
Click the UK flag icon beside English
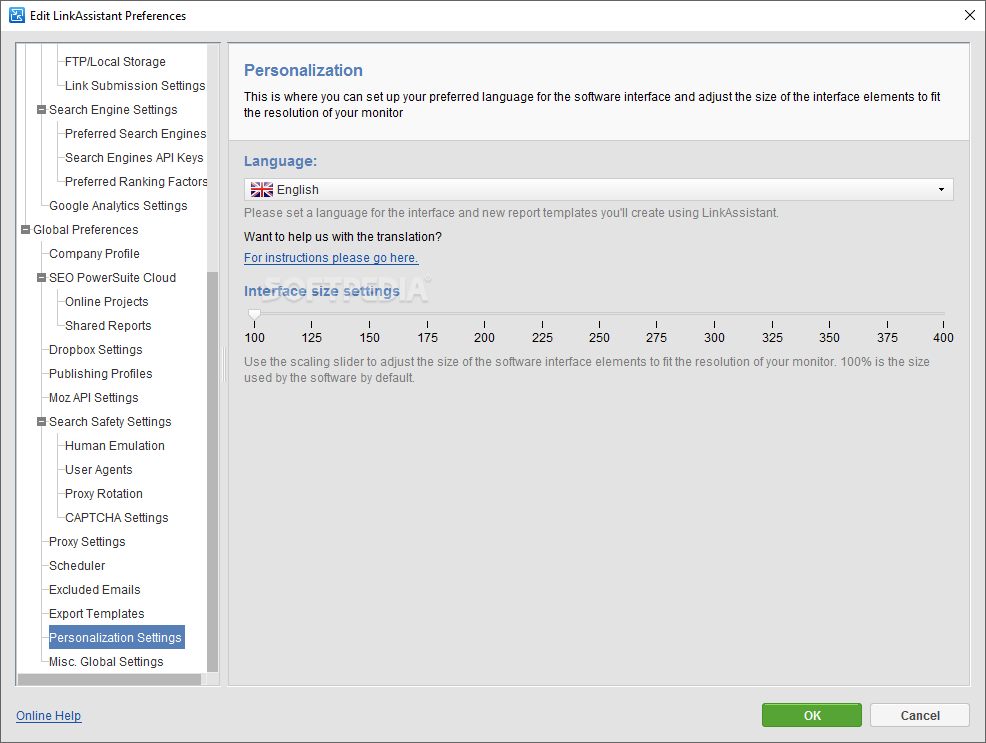[x=262, y=190]
